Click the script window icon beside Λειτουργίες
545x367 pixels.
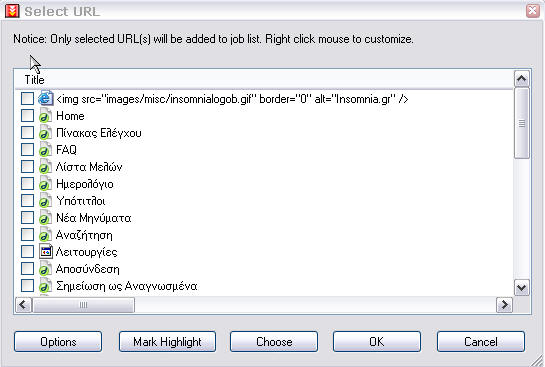tap(46, 252)
